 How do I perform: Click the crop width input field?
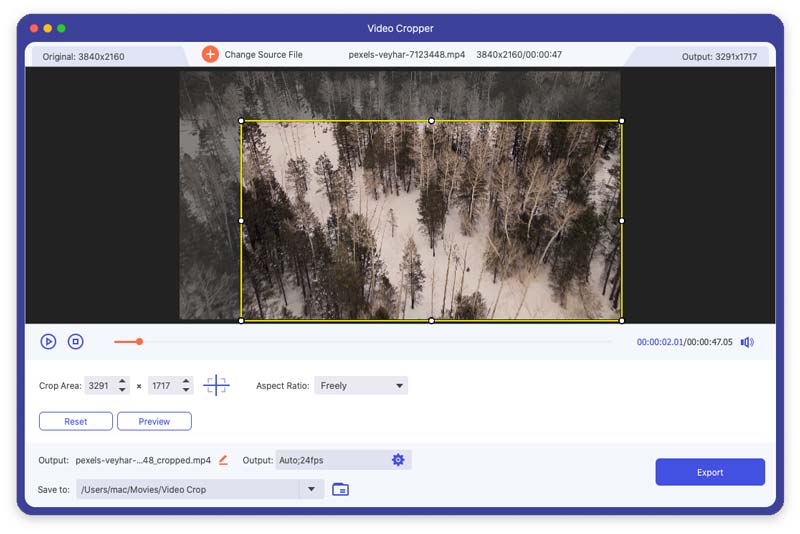(x=98, y=385)
